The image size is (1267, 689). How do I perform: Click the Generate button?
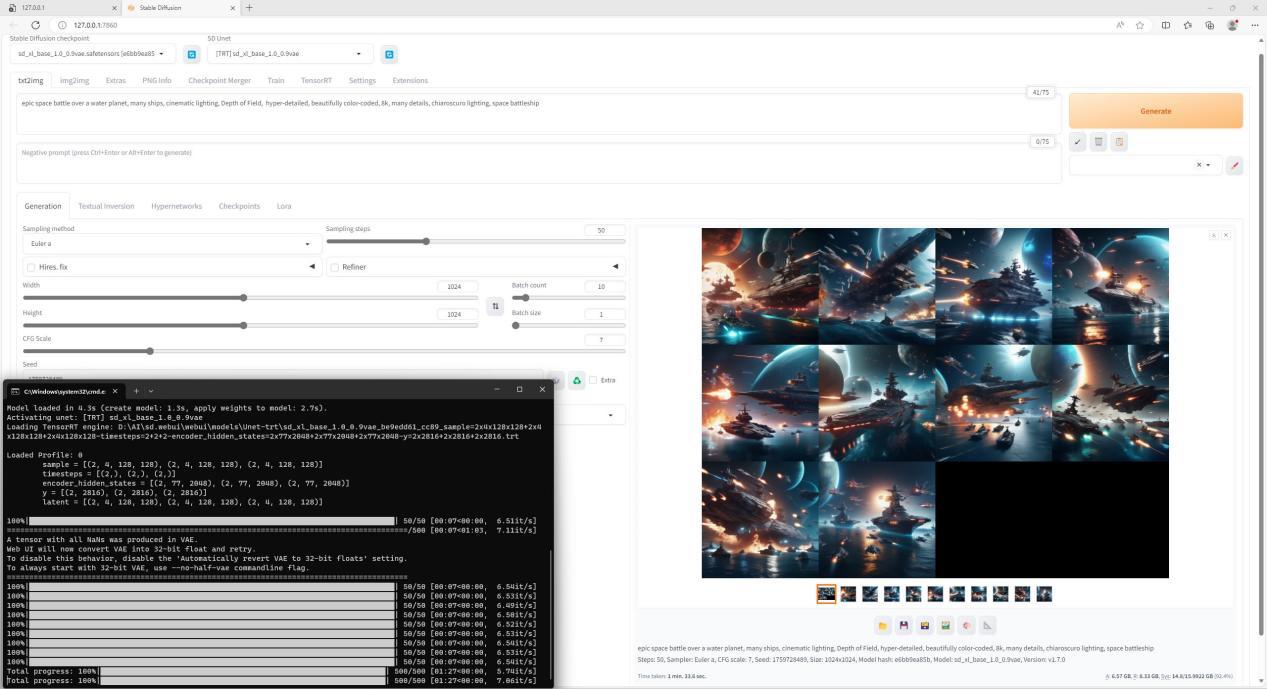1155,111
